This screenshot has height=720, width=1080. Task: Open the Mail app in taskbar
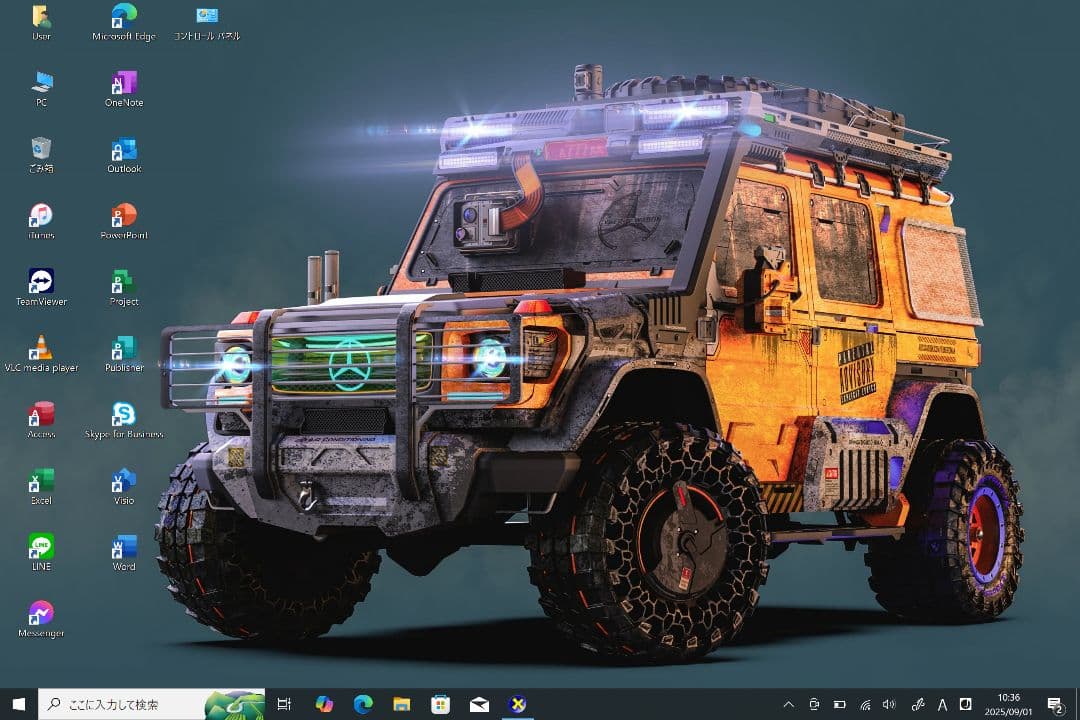479,704
